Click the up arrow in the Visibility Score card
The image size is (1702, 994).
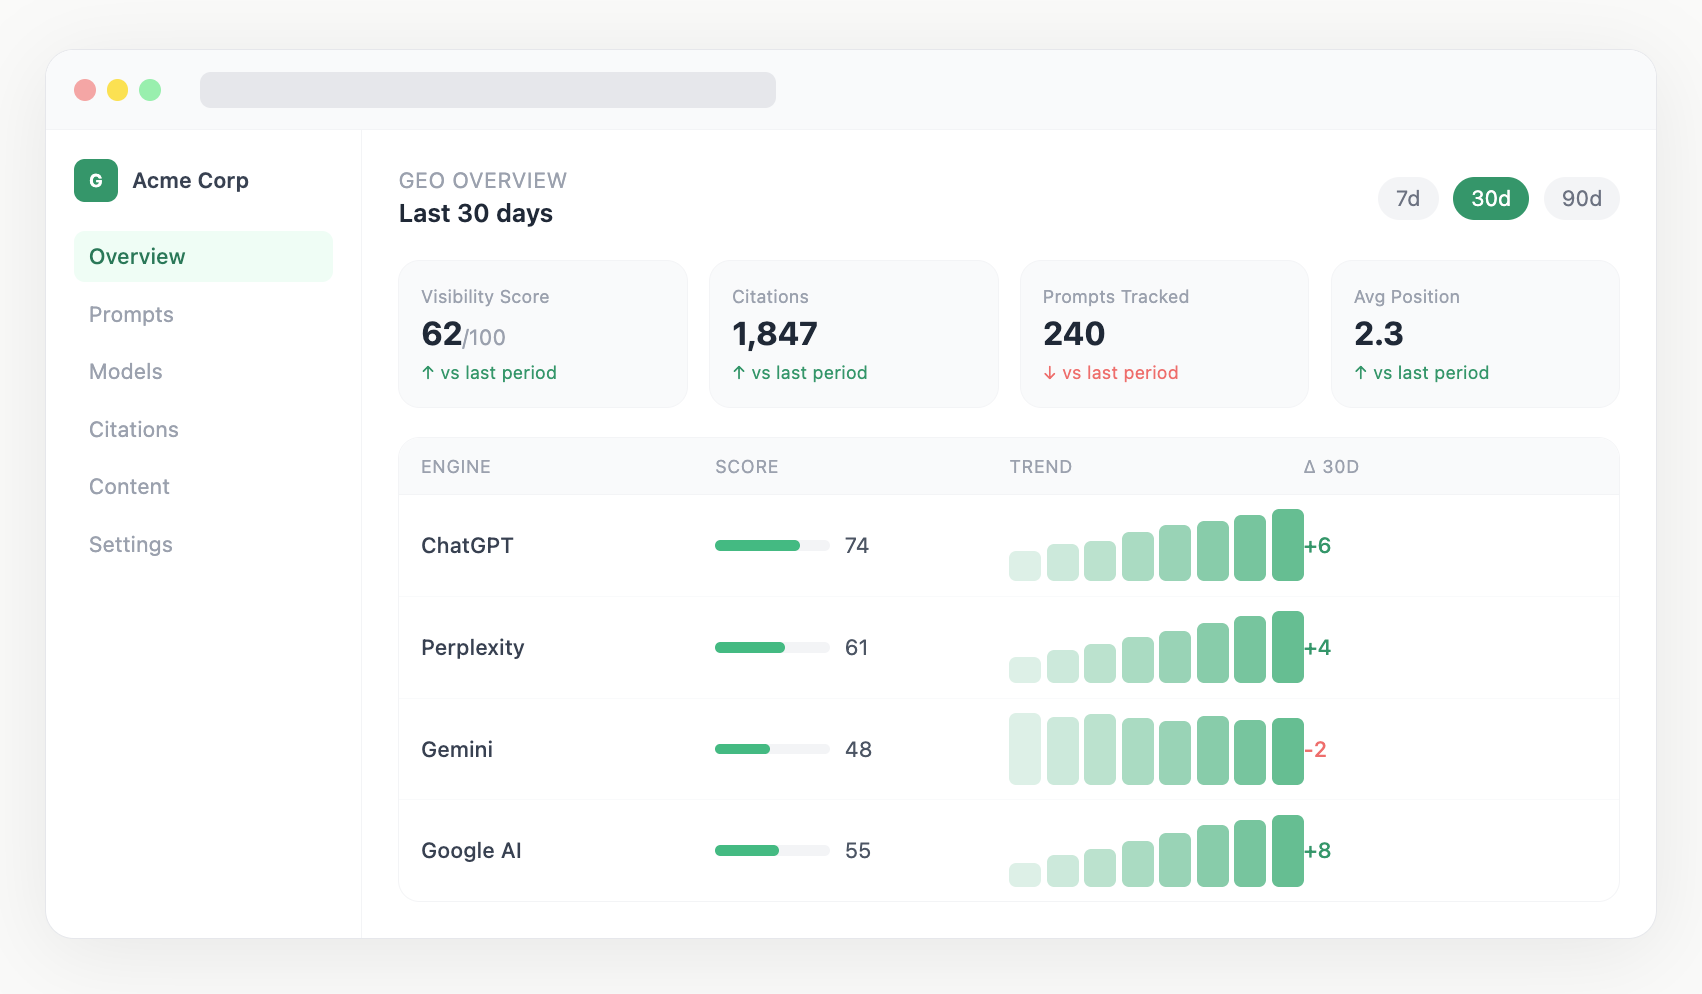coord(428,373)
